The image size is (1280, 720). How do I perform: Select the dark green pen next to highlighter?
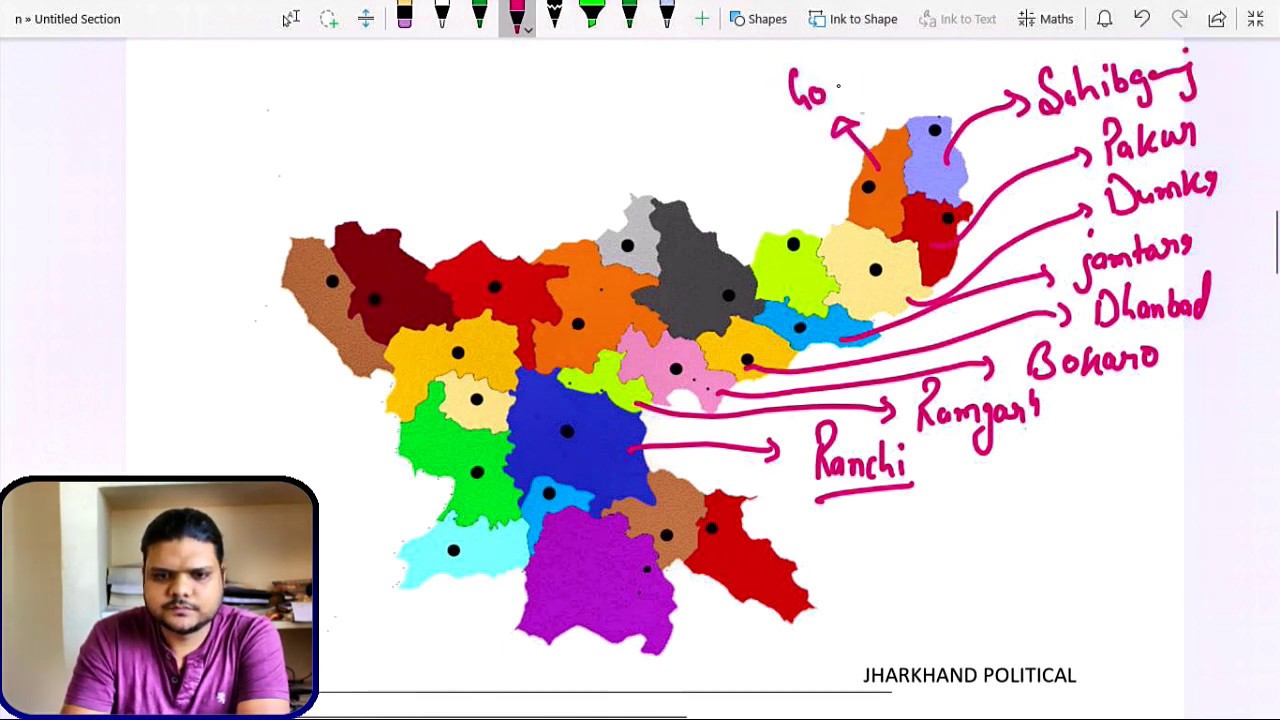coord(630,17)
